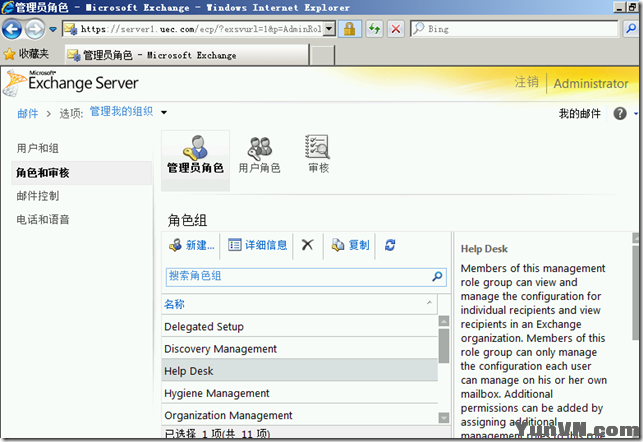The width and height of the screenshot is (643, 442).
Task: Open 详细信息 for the selected role group
Action: tap(258, 245)
